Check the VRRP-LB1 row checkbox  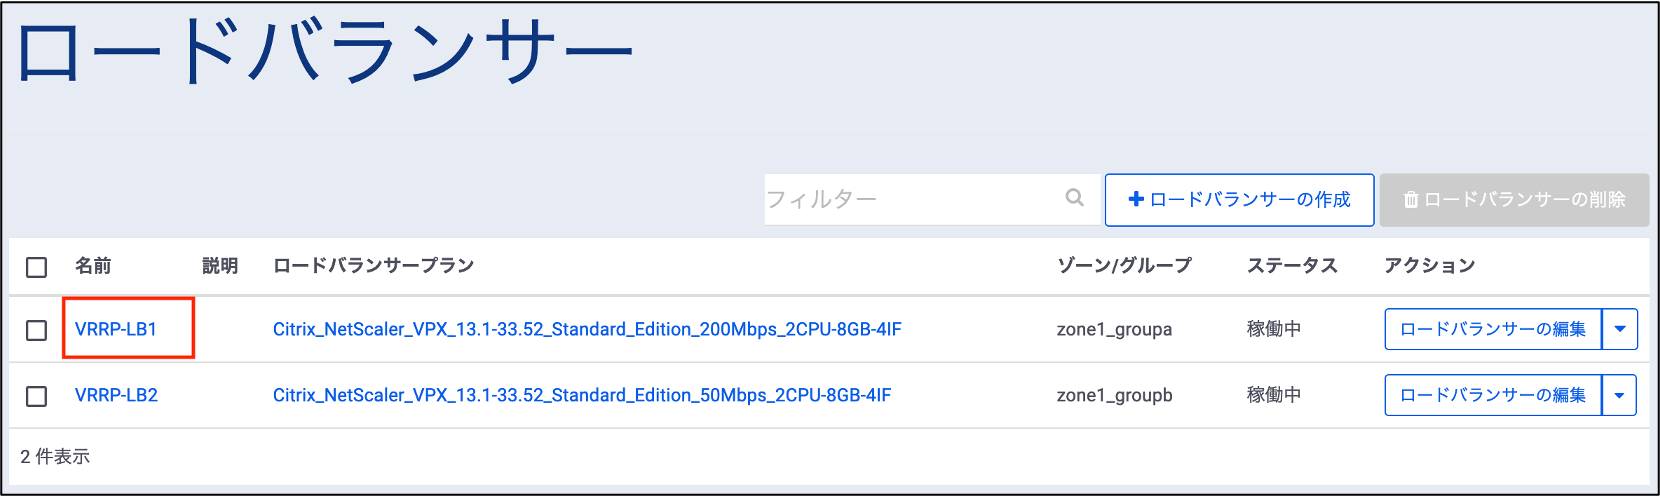(x=37, y=330)
